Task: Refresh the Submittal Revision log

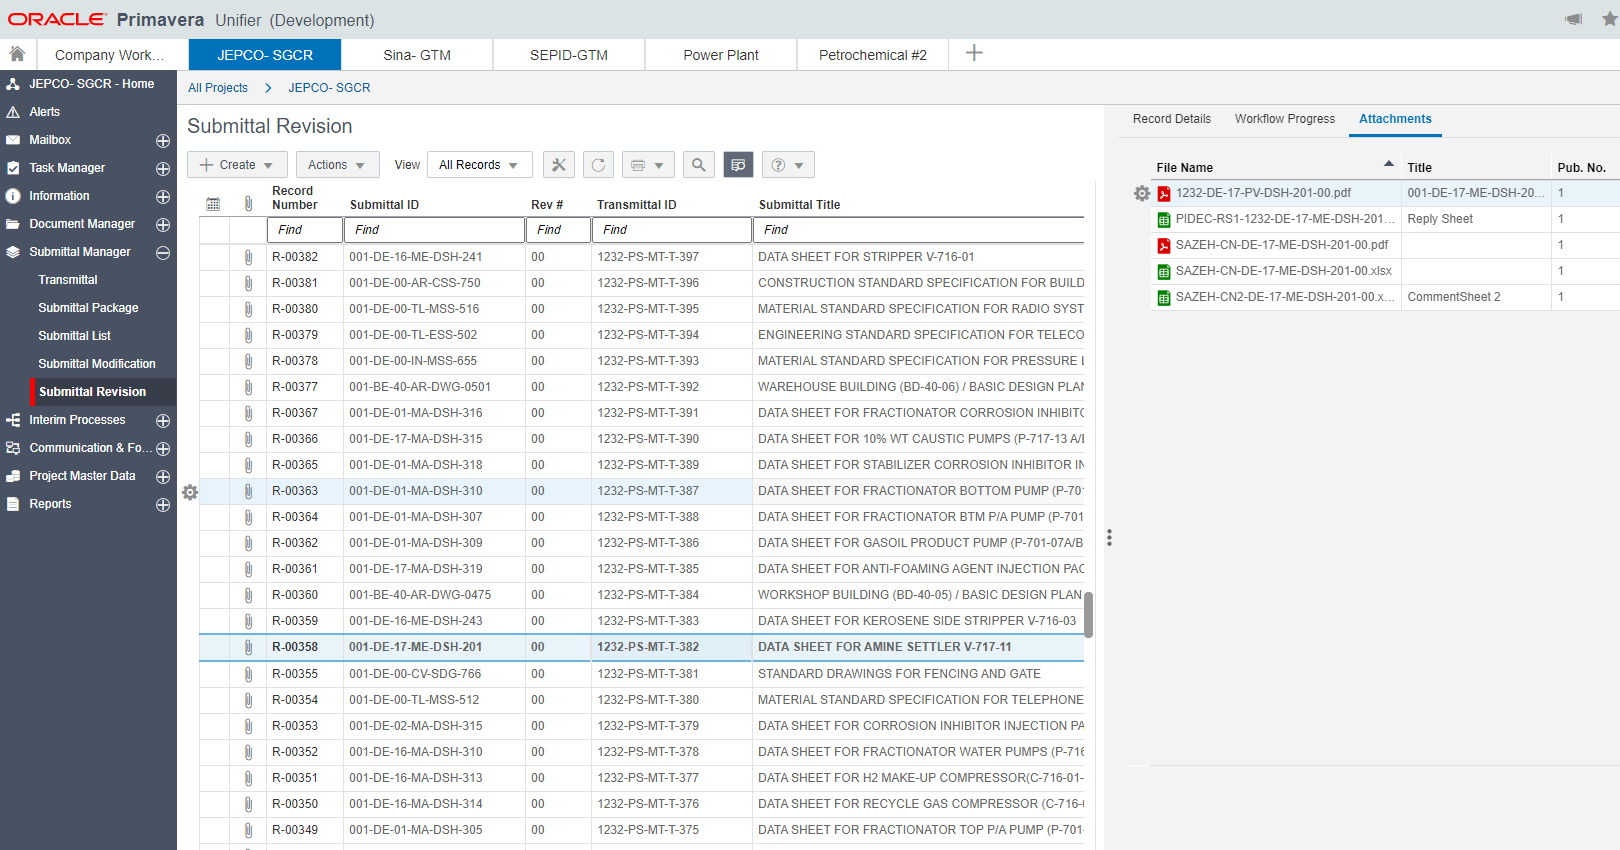Action: (x=598, y=165)
